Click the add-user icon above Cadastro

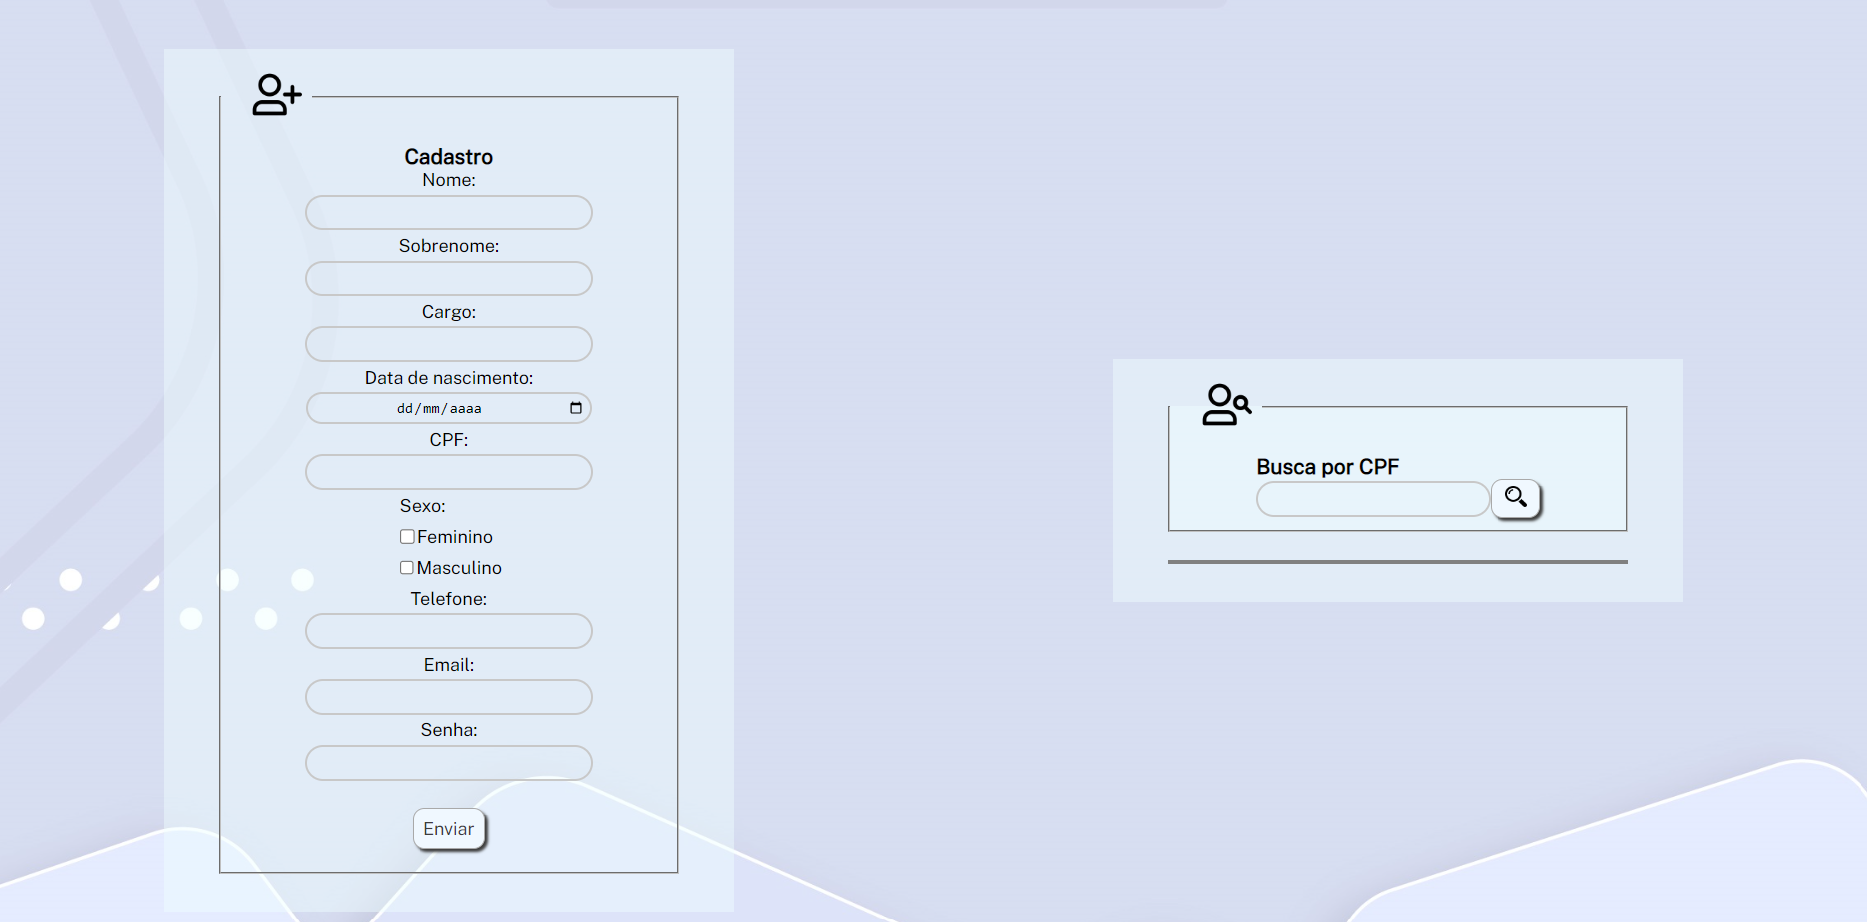point(276,95)
